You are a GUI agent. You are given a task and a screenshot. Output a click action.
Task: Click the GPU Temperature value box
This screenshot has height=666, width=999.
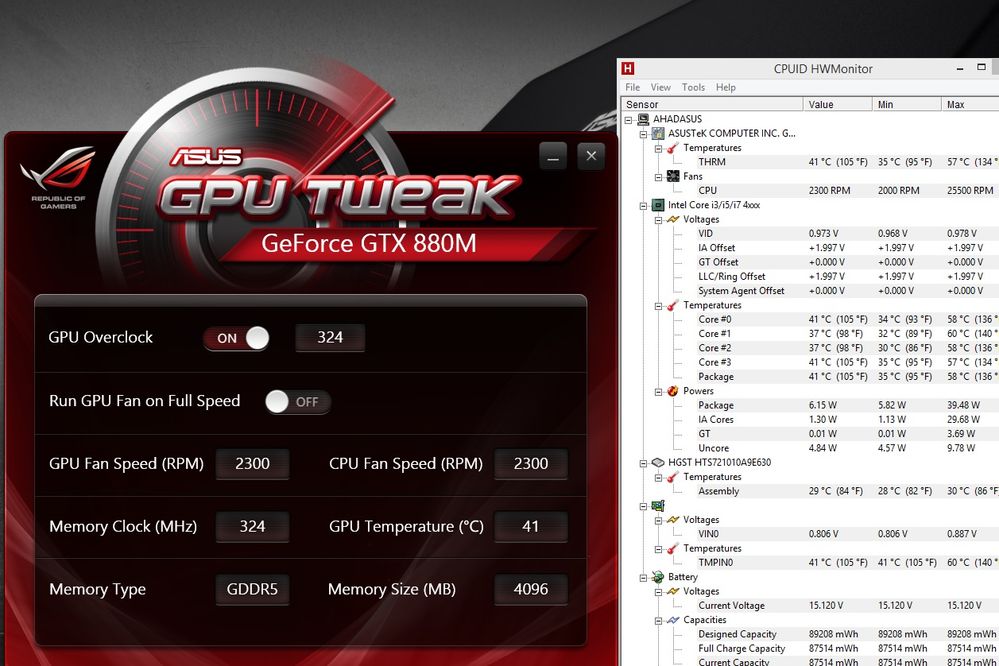coord(531,526)
